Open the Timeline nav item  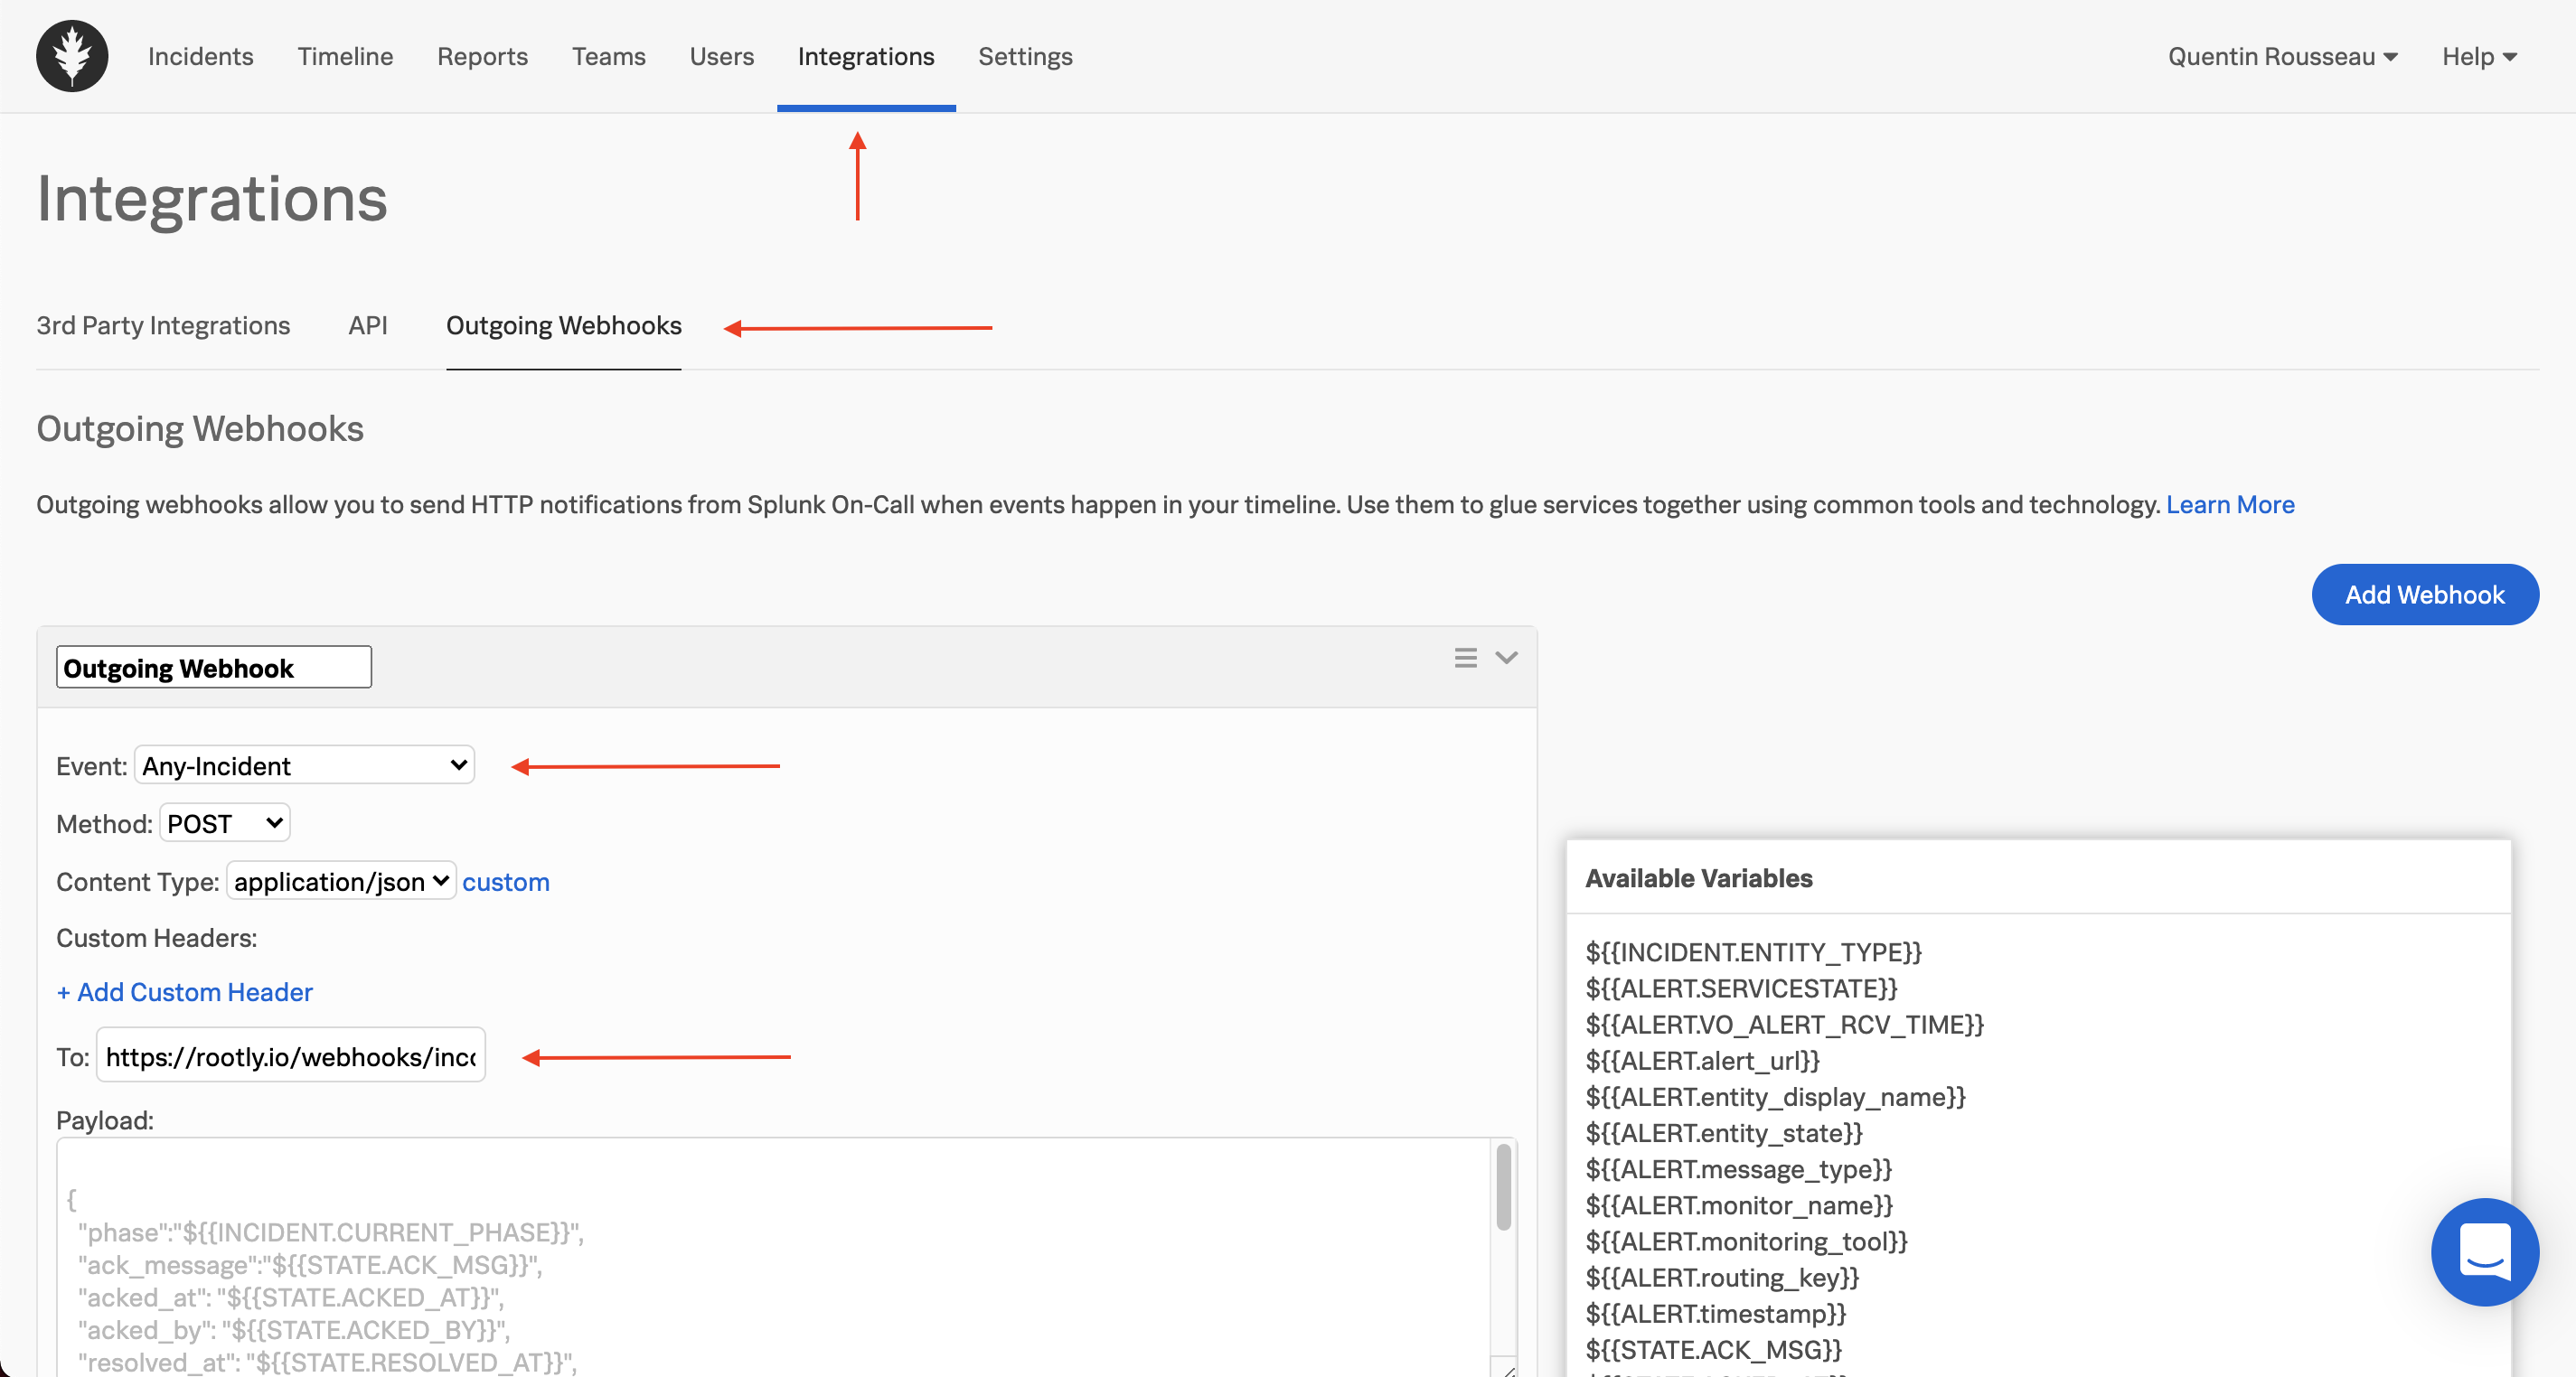tap(345, 56)
